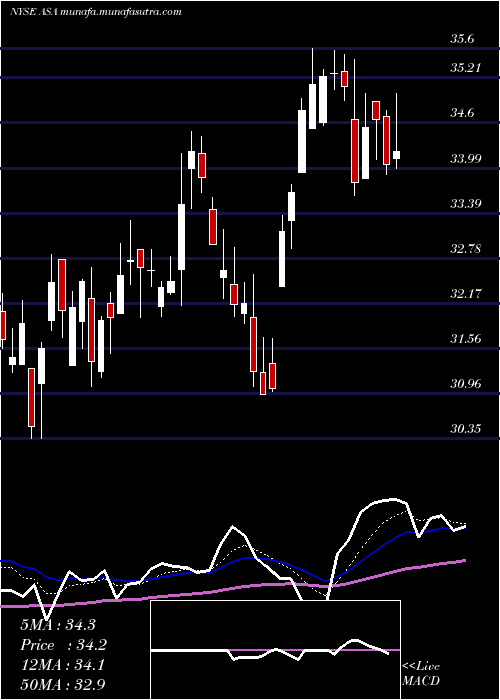Click the Price : 34.2 value
500x700 pixels.
tap(63, 645)
